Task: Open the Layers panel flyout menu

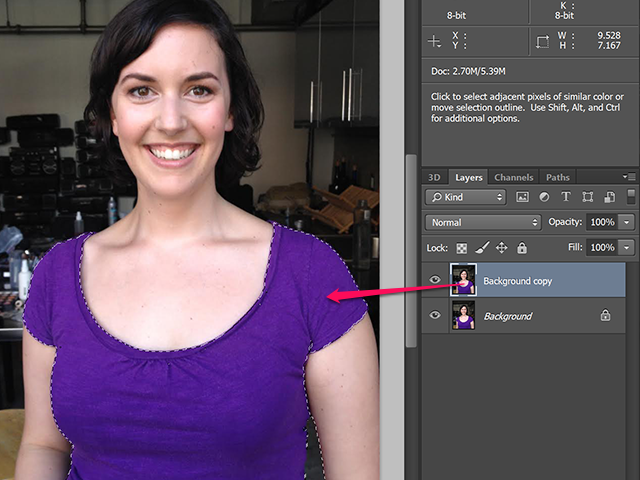Action: pos(629,177)
